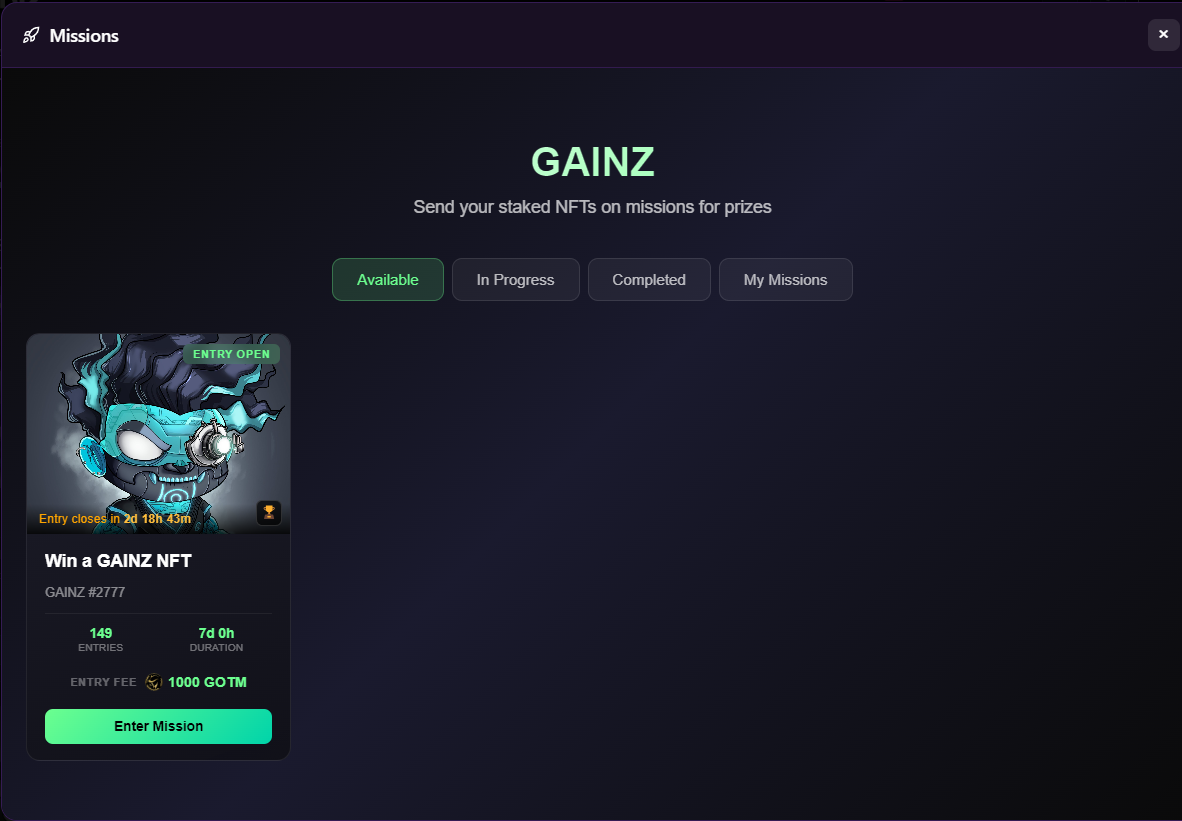Click the 1000 GOTM entry fee amount
Image resolution: width=1182 pixels, height=821 pixels.
tap(207, 682)
